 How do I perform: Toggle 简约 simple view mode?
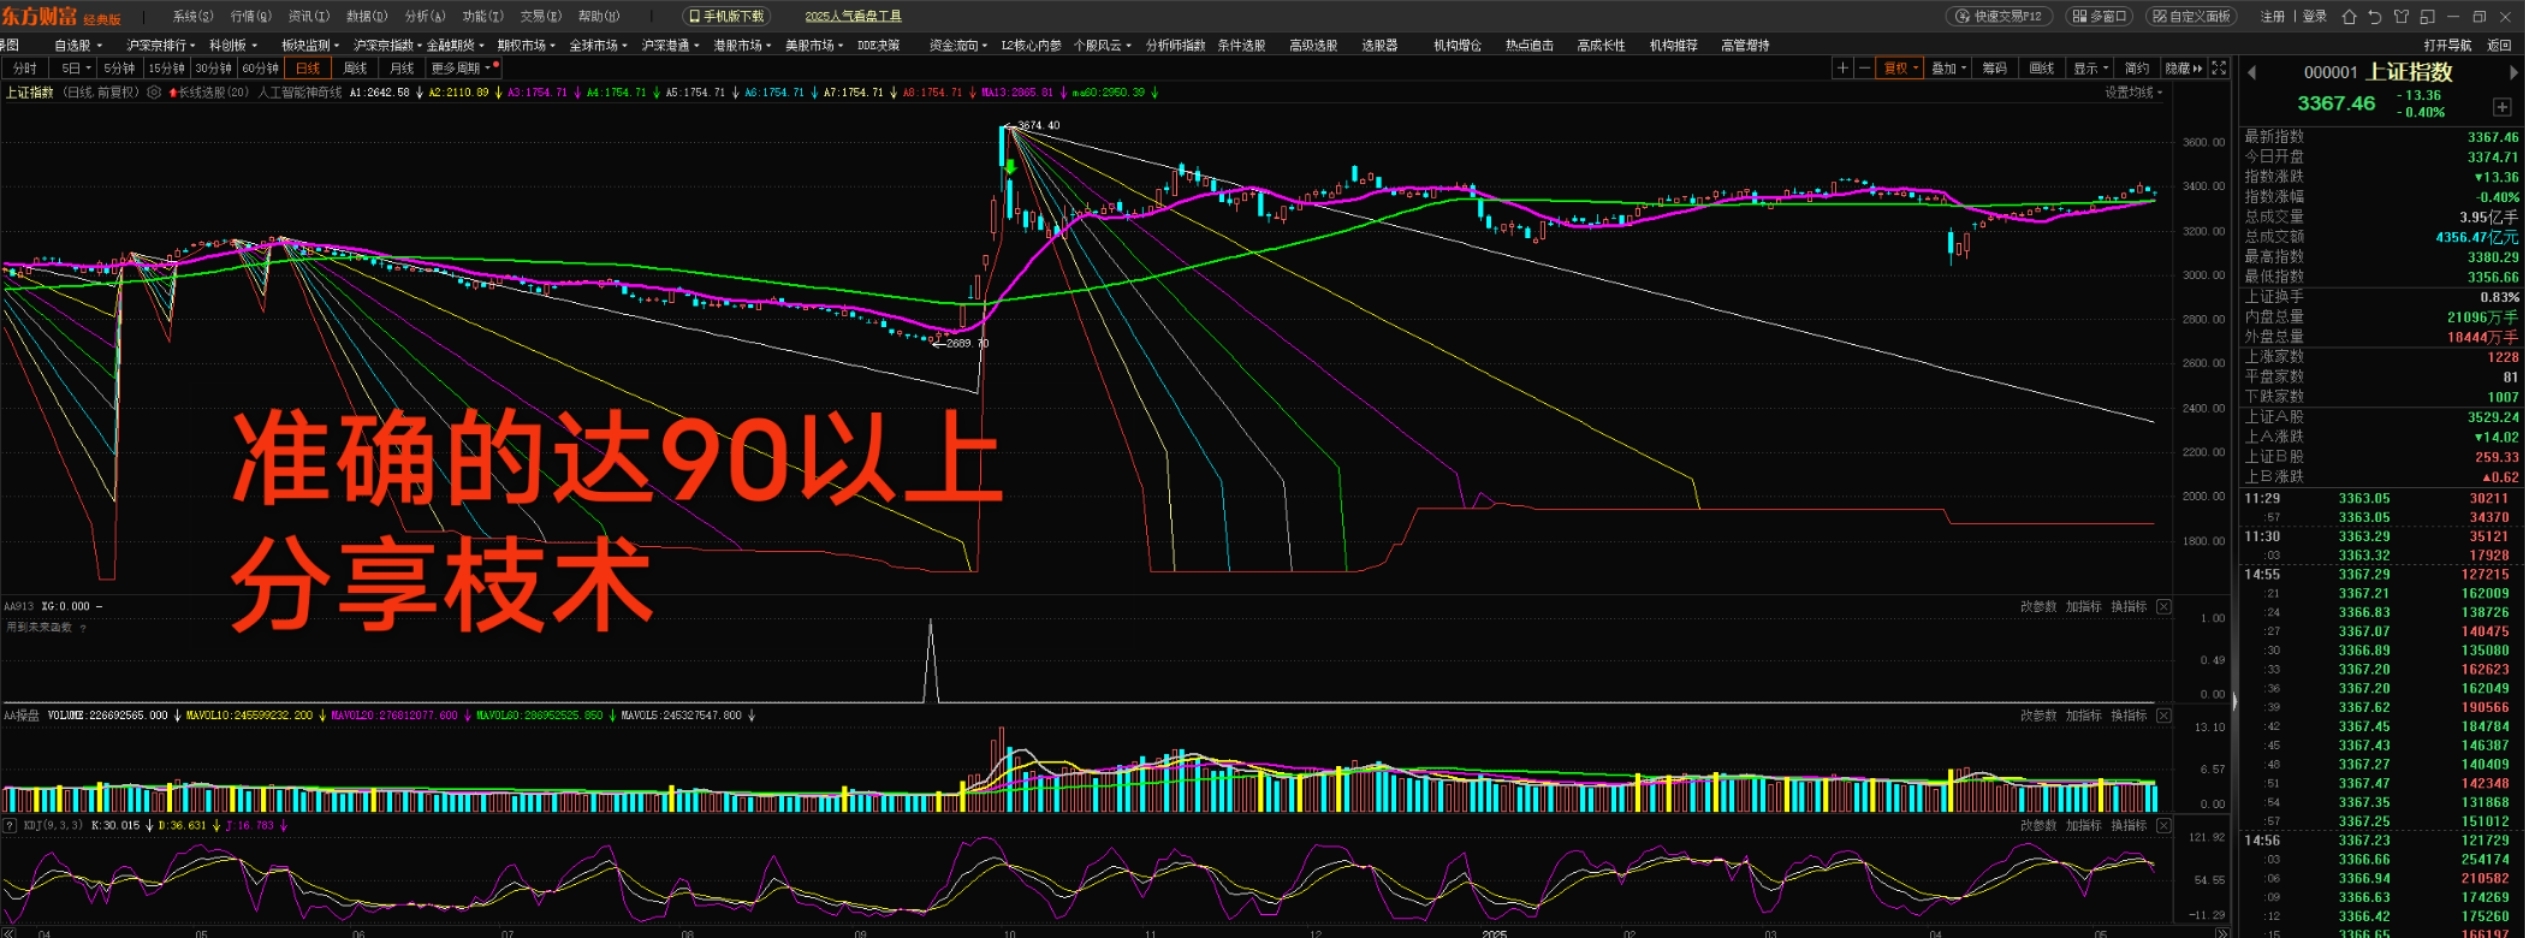click(2137, 68)
